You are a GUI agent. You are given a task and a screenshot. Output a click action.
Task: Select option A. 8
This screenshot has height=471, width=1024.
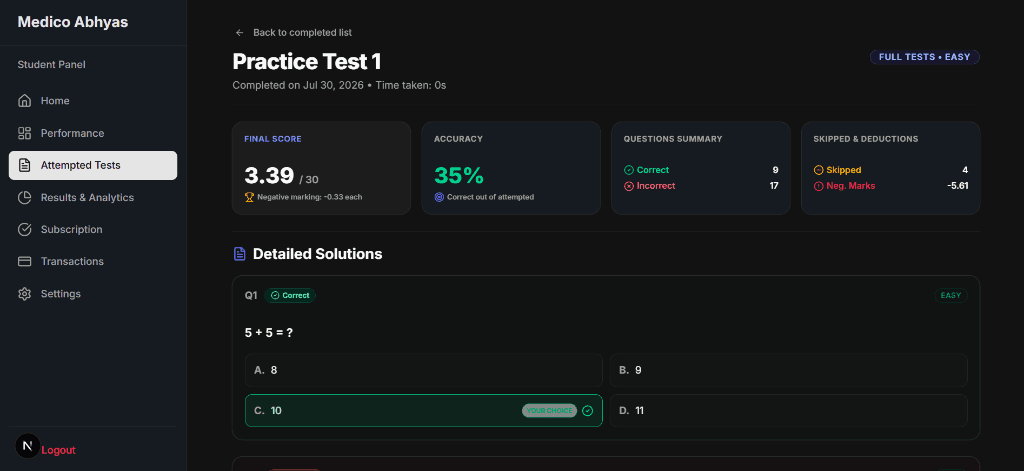(423, 370)
